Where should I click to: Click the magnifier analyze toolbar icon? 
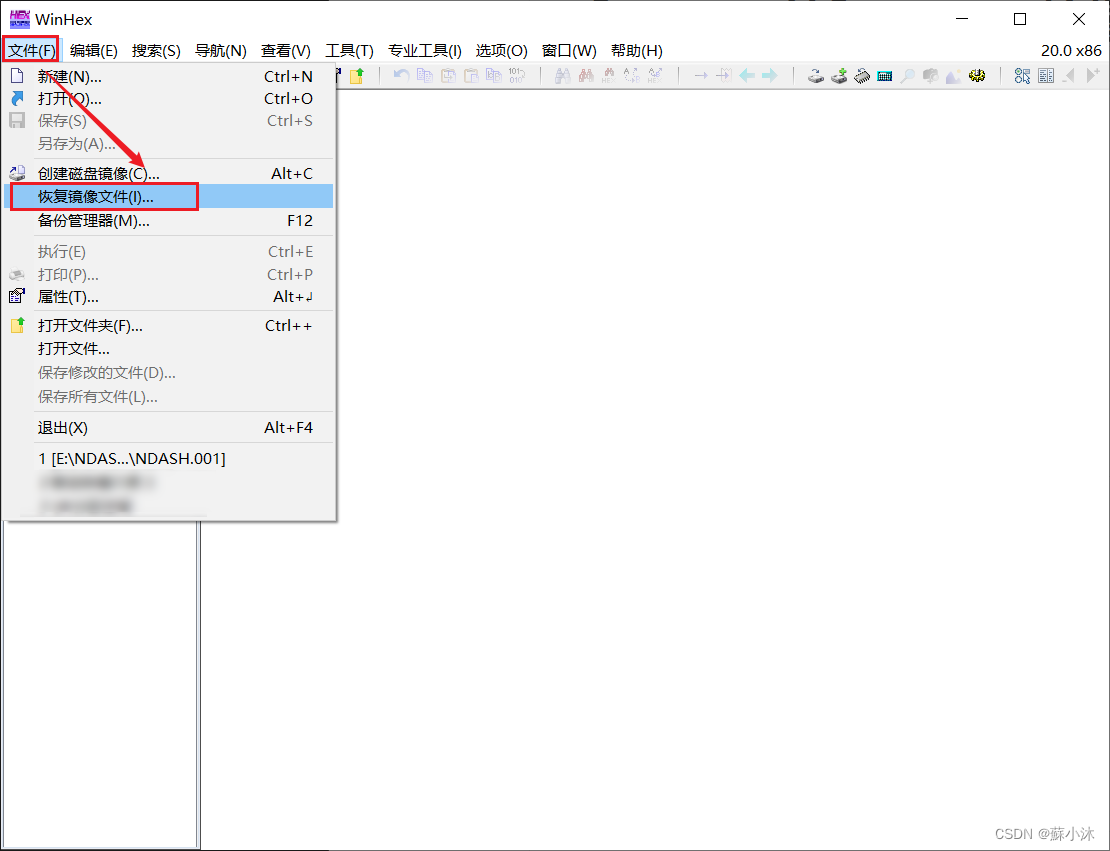pyautogui.click(x=908, y=75)
